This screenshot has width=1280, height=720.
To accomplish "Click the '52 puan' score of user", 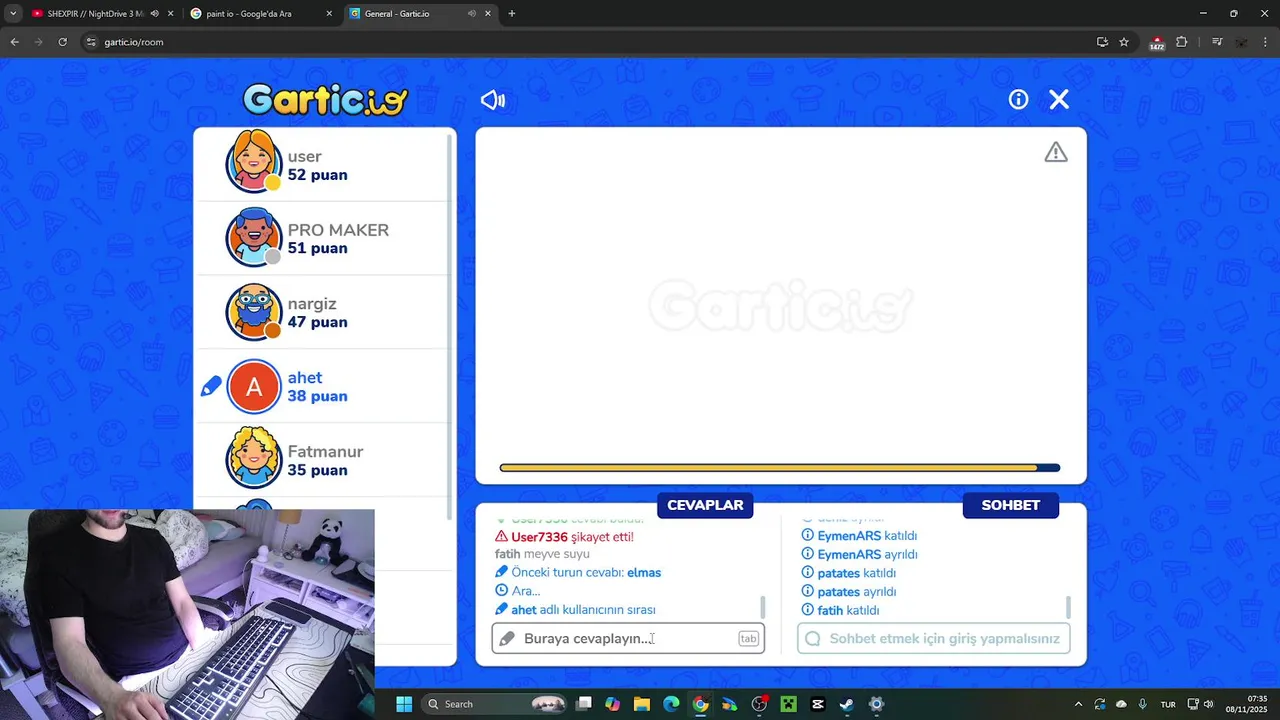I will click(318, 175).
